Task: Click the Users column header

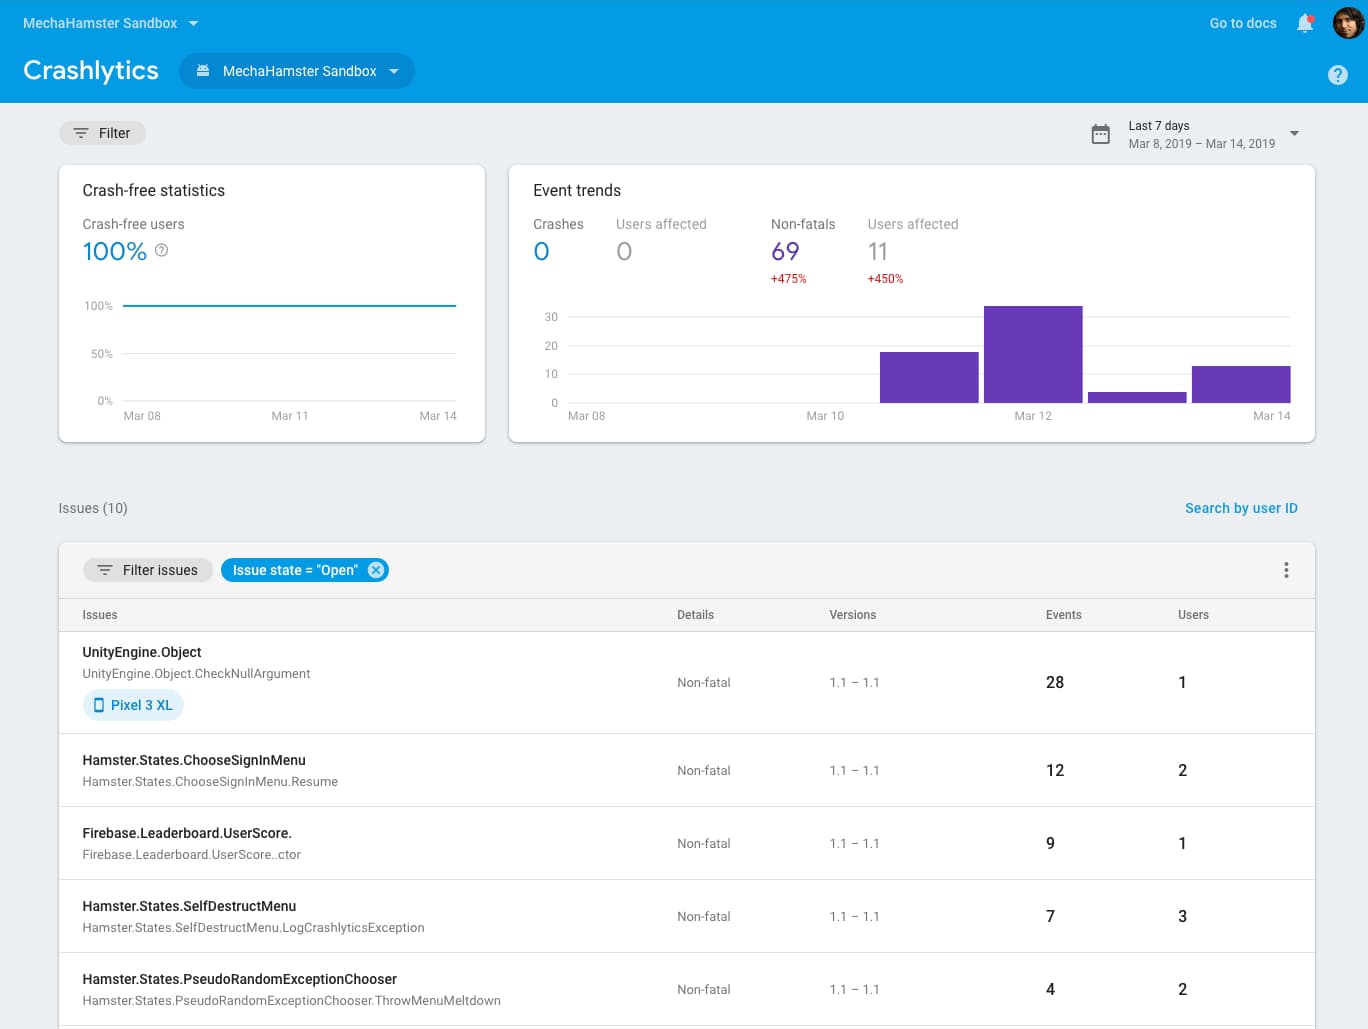Action: click(1193, 615)
